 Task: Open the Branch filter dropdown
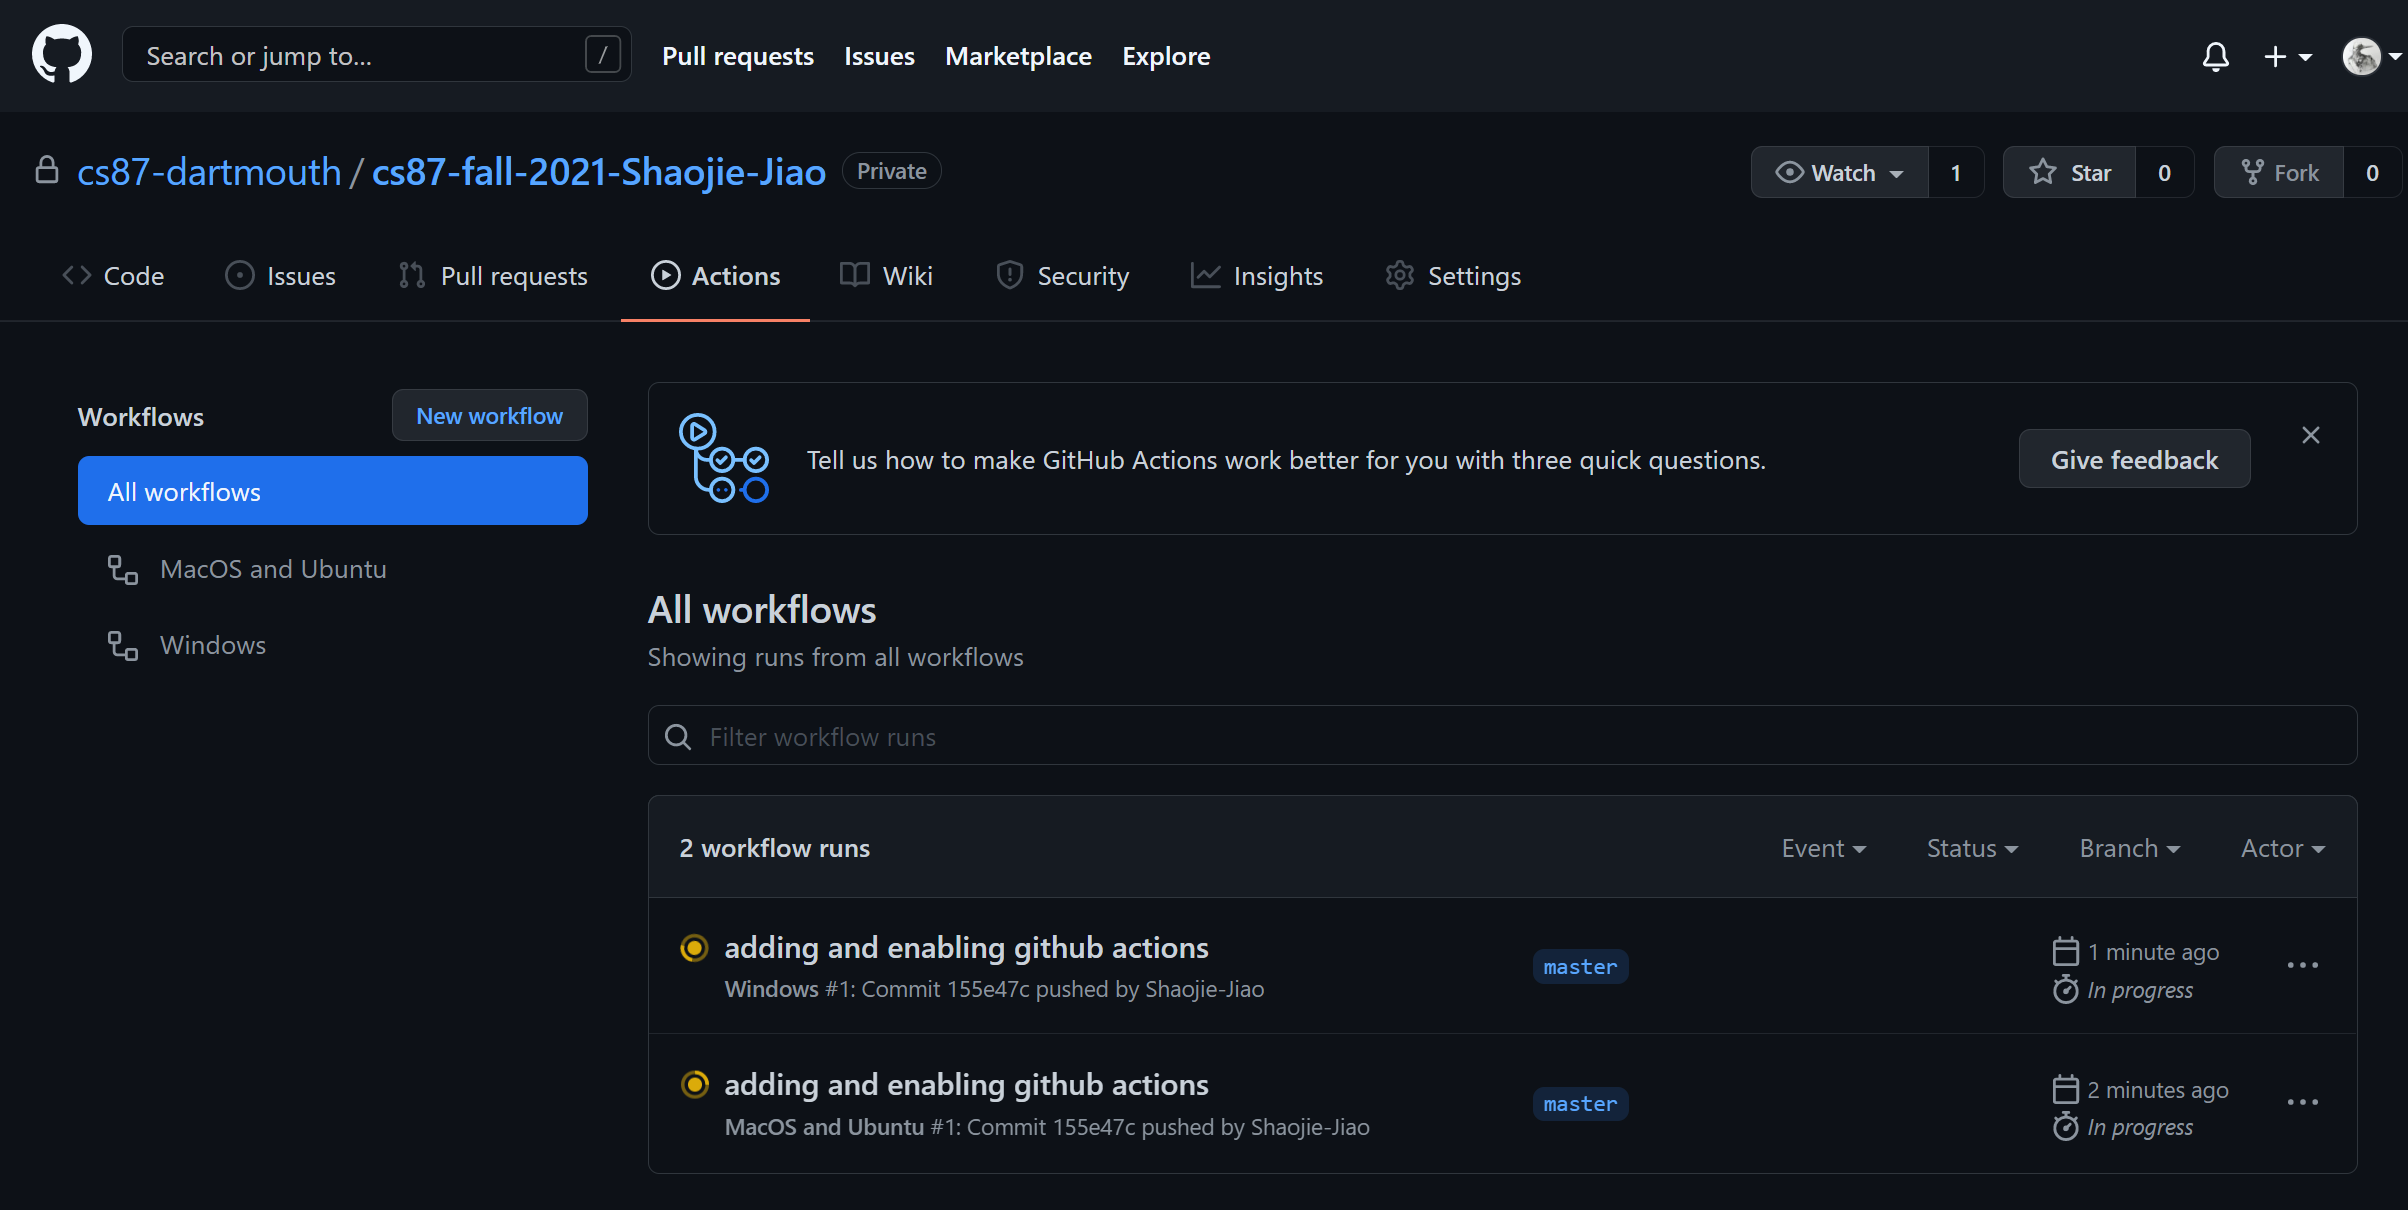tap(2129, 848)
